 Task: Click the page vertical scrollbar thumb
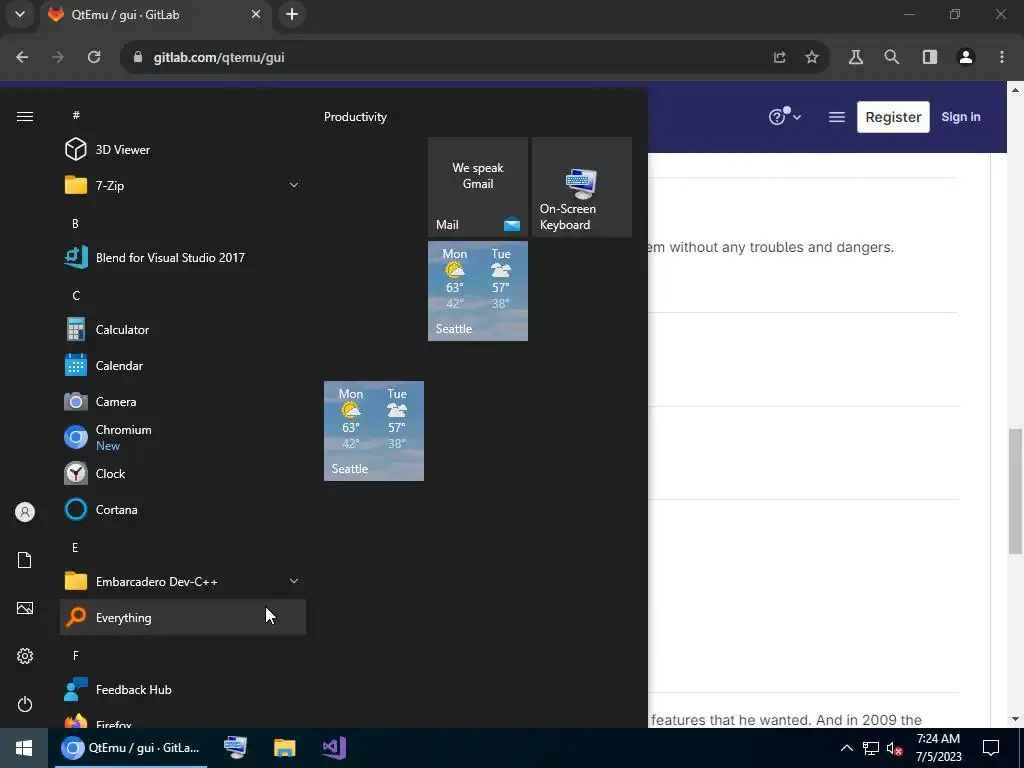click(x=1015, y=490)
